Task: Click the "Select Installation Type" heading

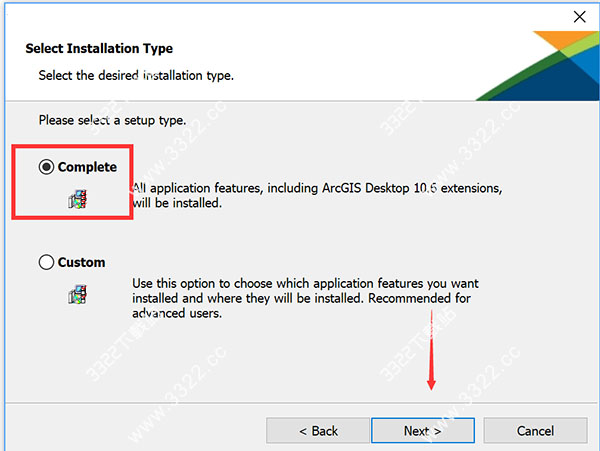Action: [99, 49]
